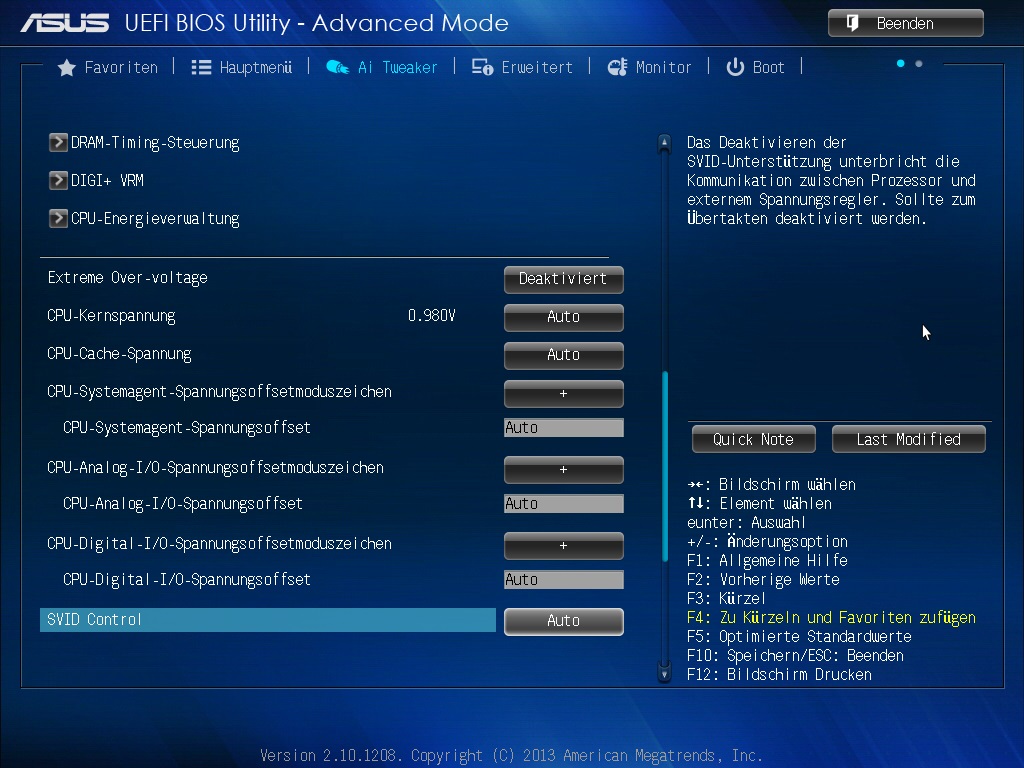This screenshot has height=768, width=1024.
Task: Click the F12 Bildschirm Drucken hint
Action: click(779, 674)
